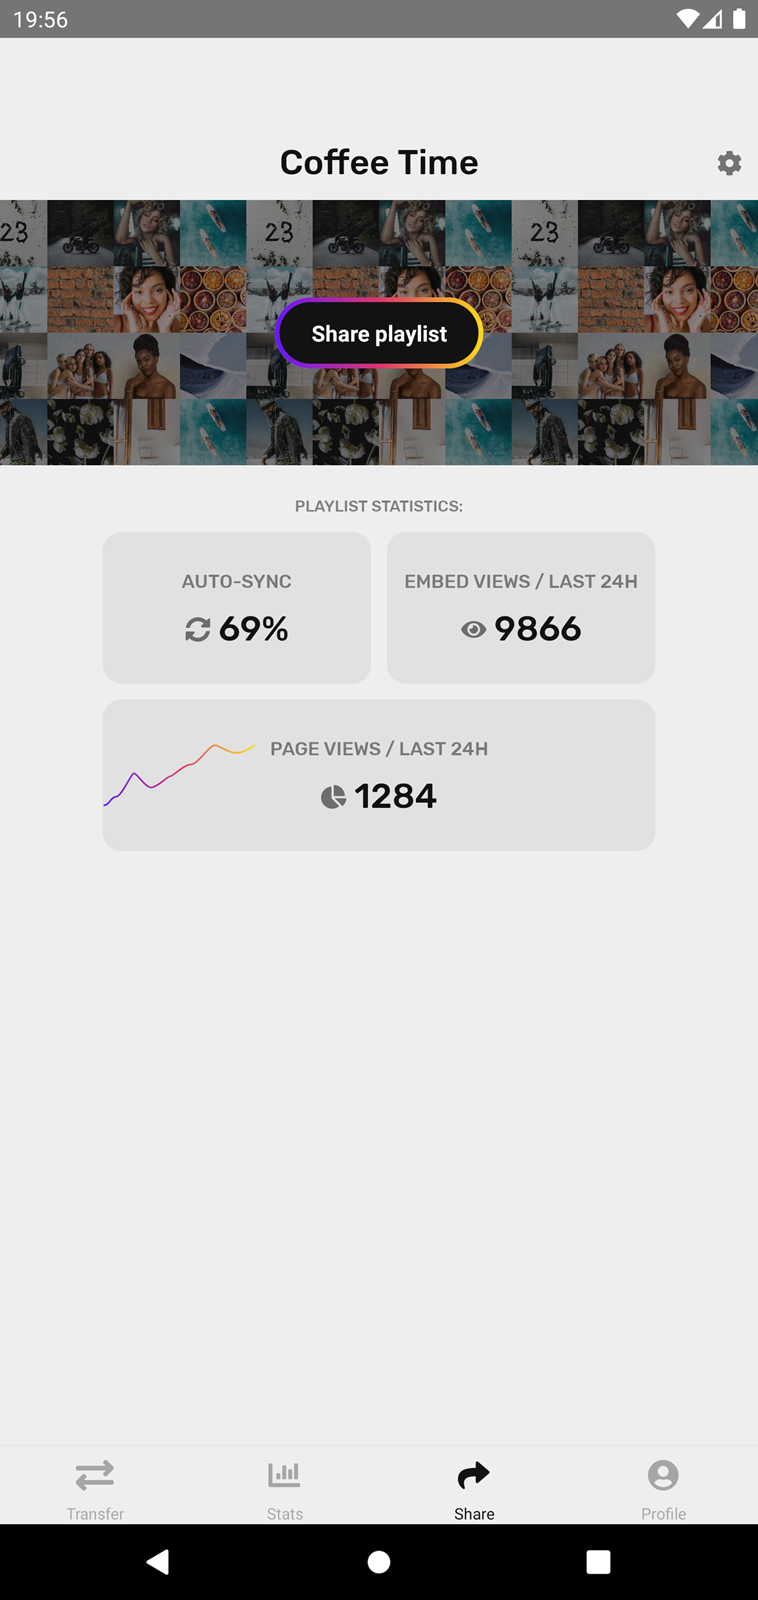
Task: Click the embed views eye icon
Action: (x=473, y=629)
